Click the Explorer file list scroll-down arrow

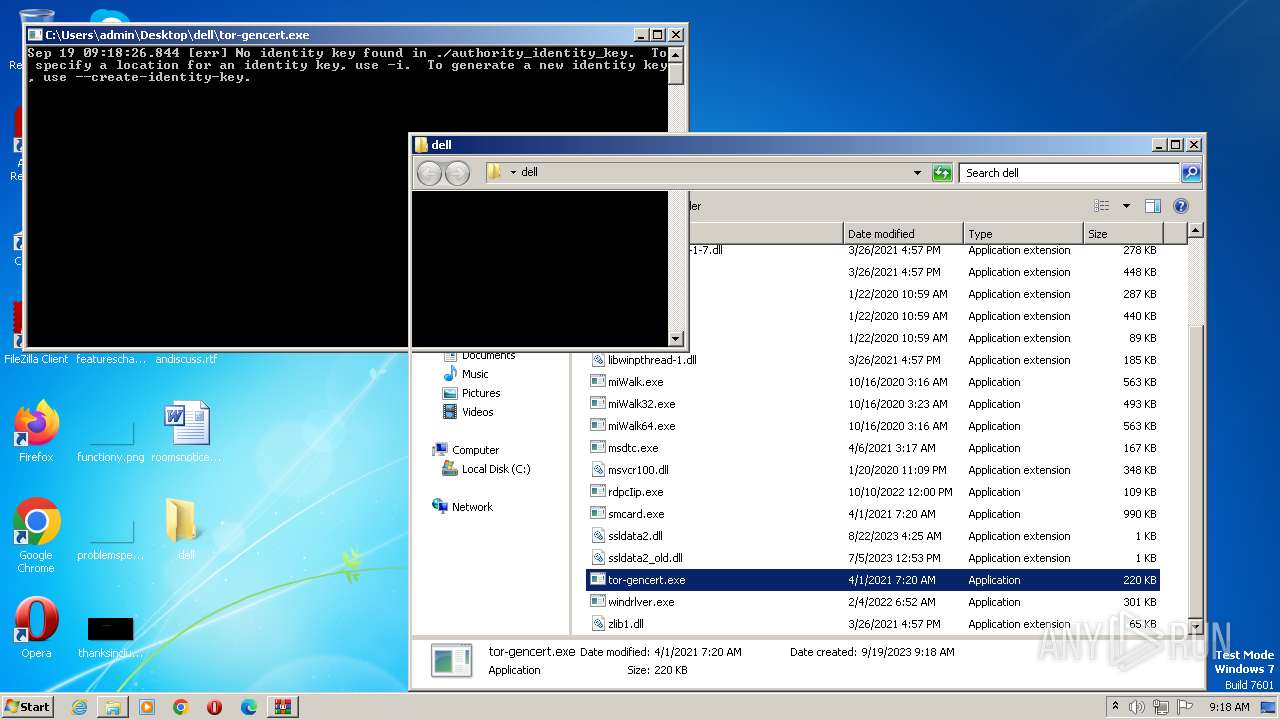(x=1195, y=626)
